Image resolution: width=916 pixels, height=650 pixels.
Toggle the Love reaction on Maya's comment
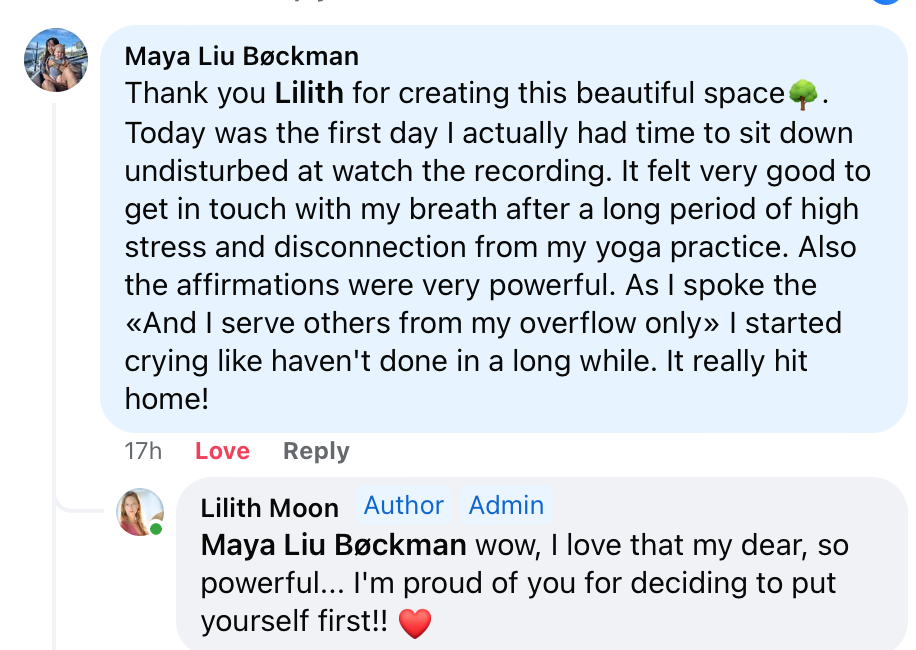pyautogui.click(x=222, y=451)
